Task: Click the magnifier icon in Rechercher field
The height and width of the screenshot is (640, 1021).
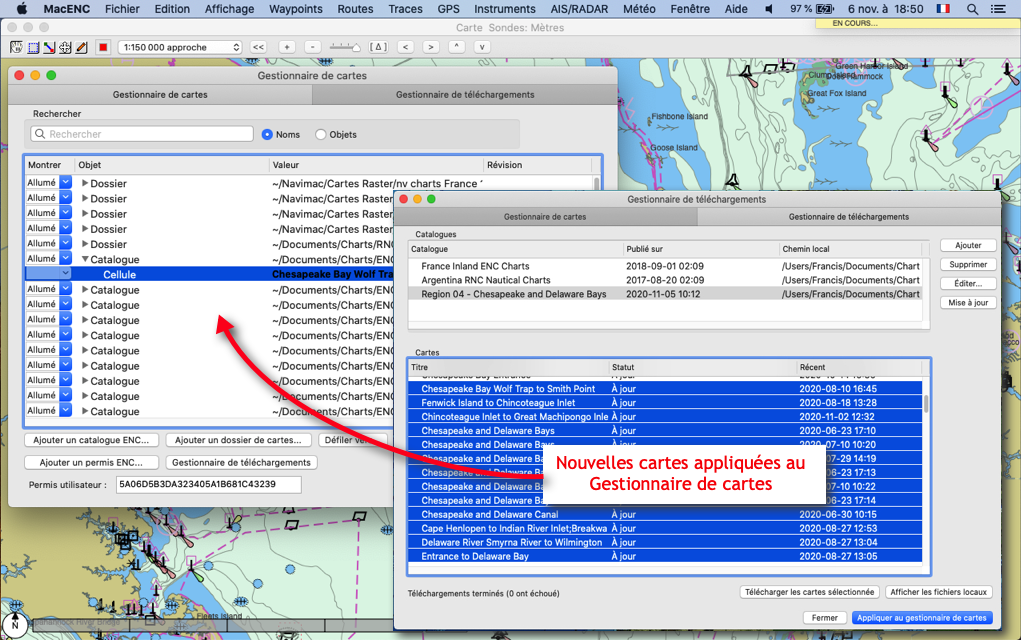Action: 40,133
